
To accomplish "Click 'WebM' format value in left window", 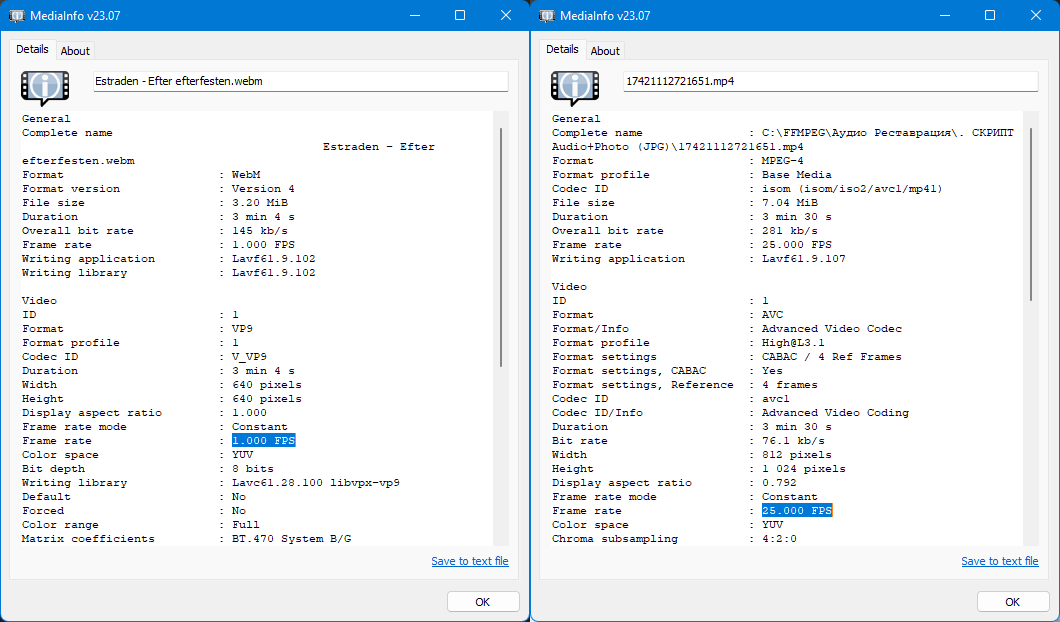I will coord(246,175).
